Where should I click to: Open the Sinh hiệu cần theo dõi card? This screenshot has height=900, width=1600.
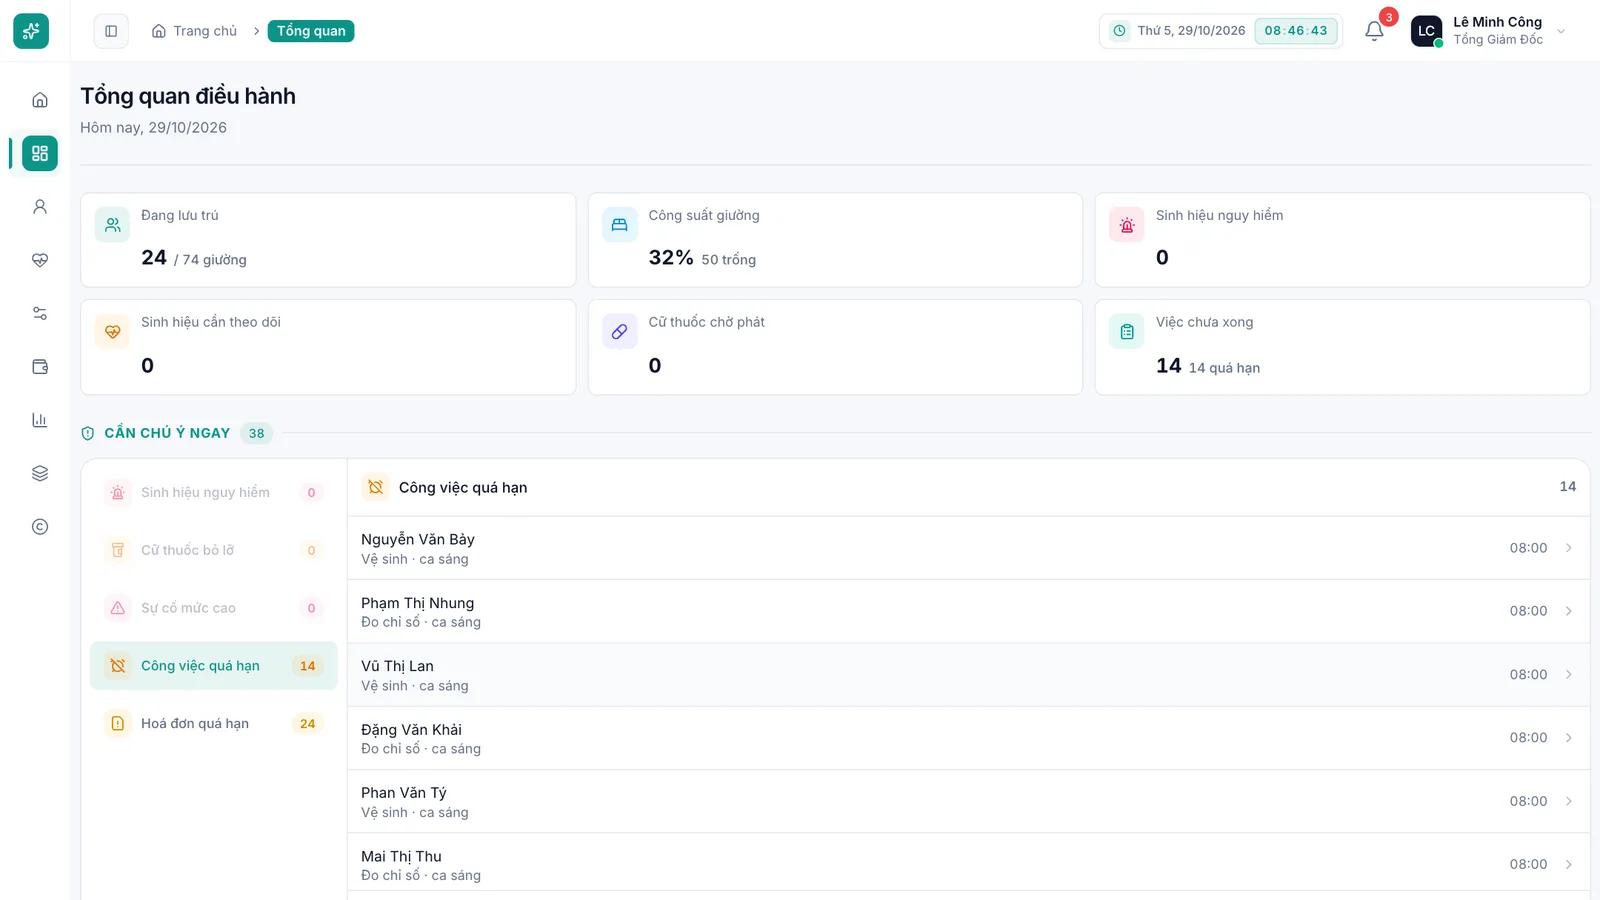coord(328,347)
